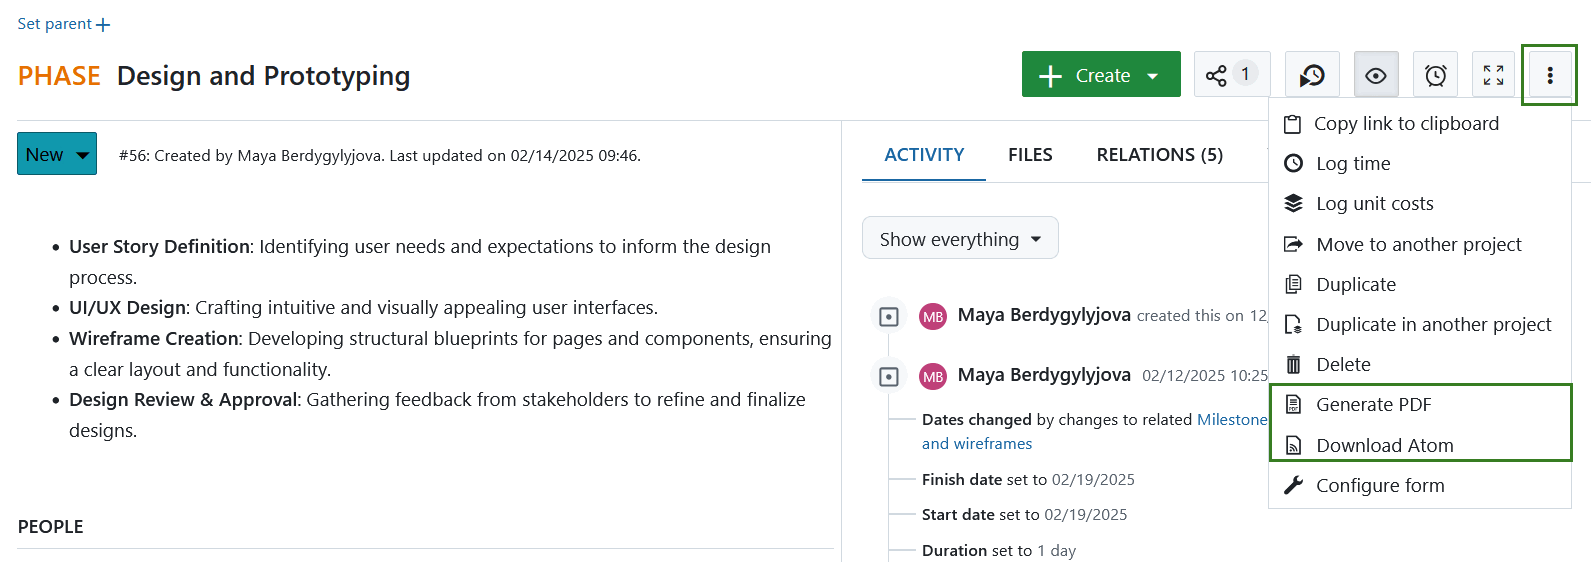This screenshot has width=1591, height=562.
Task: Toggle the watch eye icon
Action: coord(1376,75)
